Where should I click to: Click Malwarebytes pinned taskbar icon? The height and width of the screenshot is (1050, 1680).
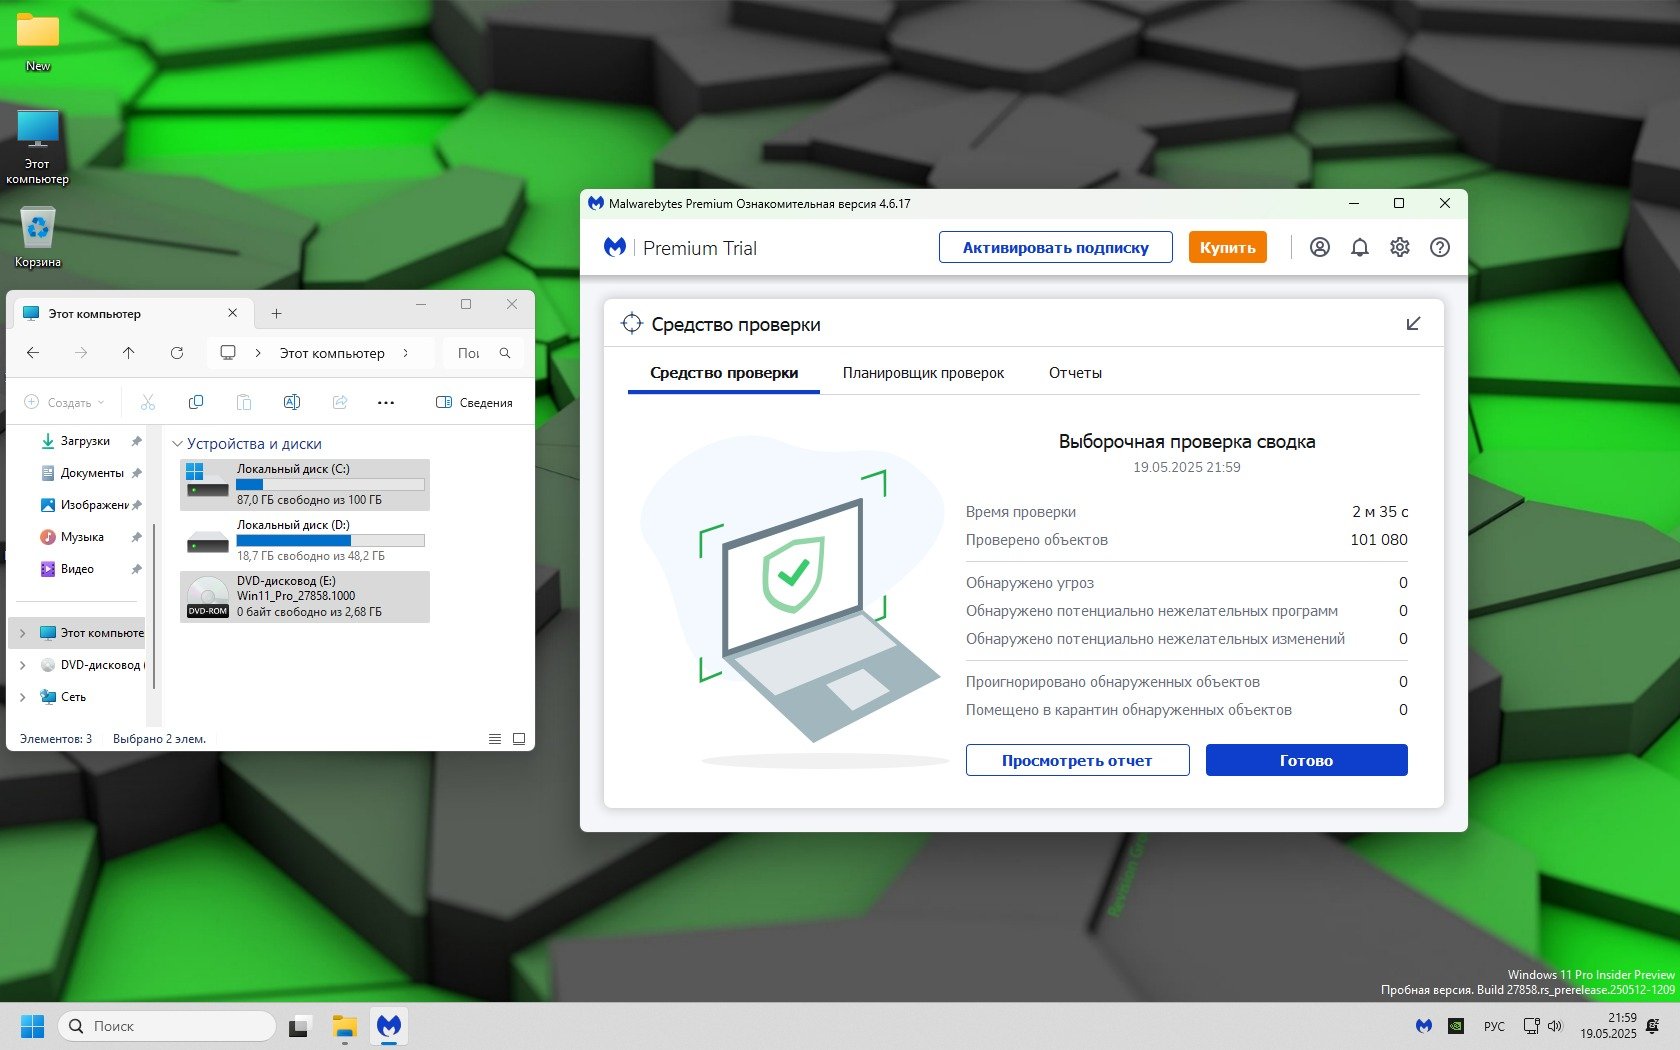tap(389, 1026)
